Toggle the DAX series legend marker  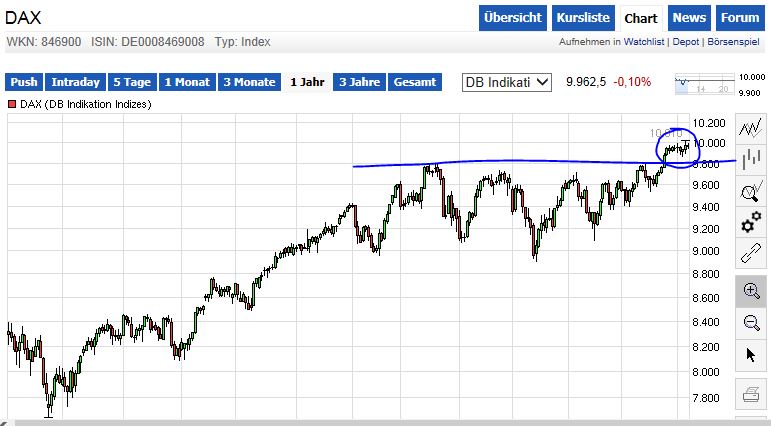[x=12, y=104]
